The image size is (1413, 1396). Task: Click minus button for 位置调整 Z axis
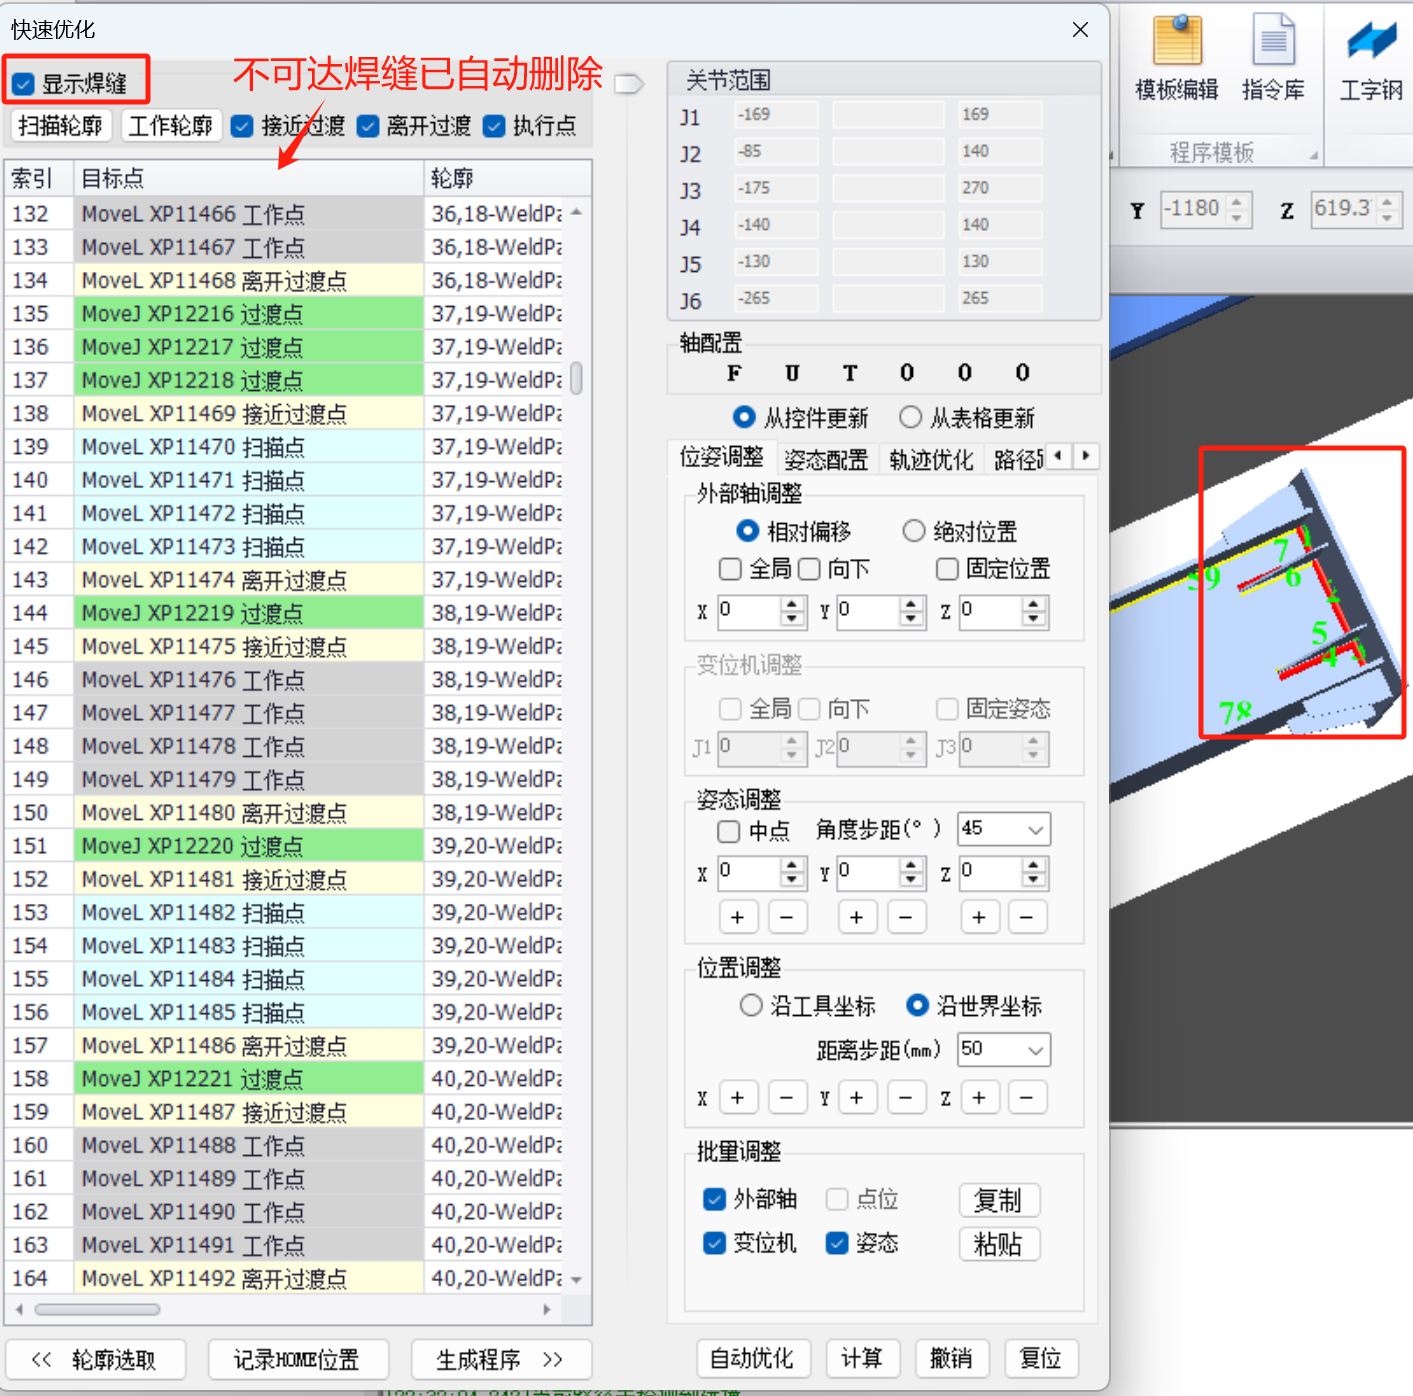[x=1027, y=1098]
